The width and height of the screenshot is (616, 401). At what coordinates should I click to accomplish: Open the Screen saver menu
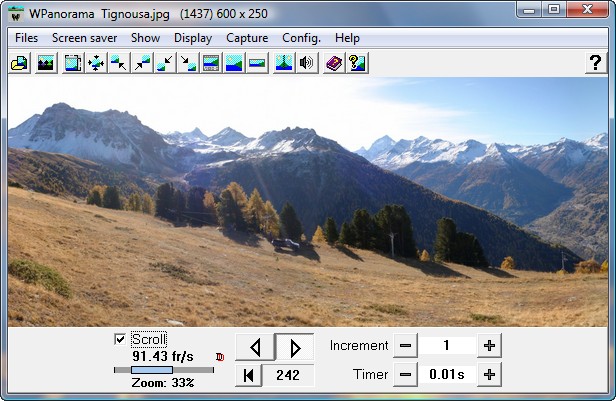coord(84,38)
